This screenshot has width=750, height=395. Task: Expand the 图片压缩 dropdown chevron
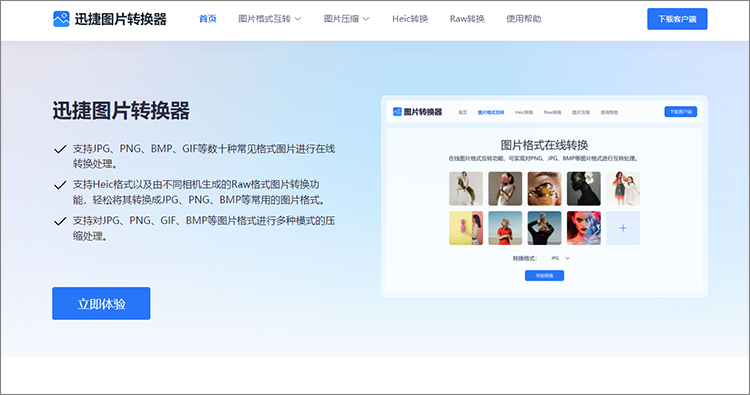(x=366, y=19)
